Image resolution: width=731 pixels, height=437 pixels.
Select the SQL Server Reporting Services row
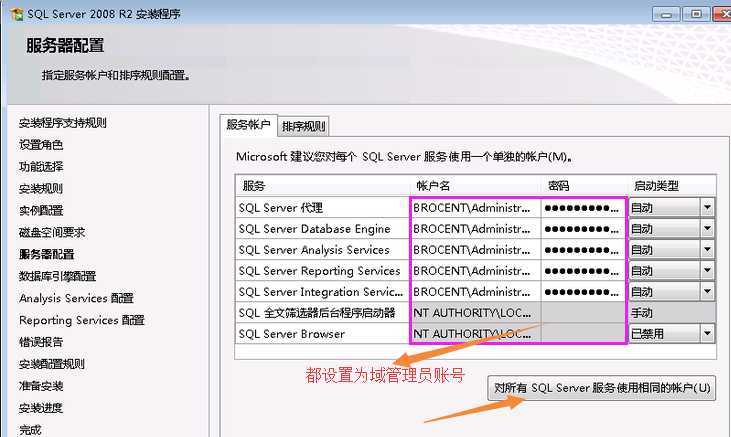[323, 271]
